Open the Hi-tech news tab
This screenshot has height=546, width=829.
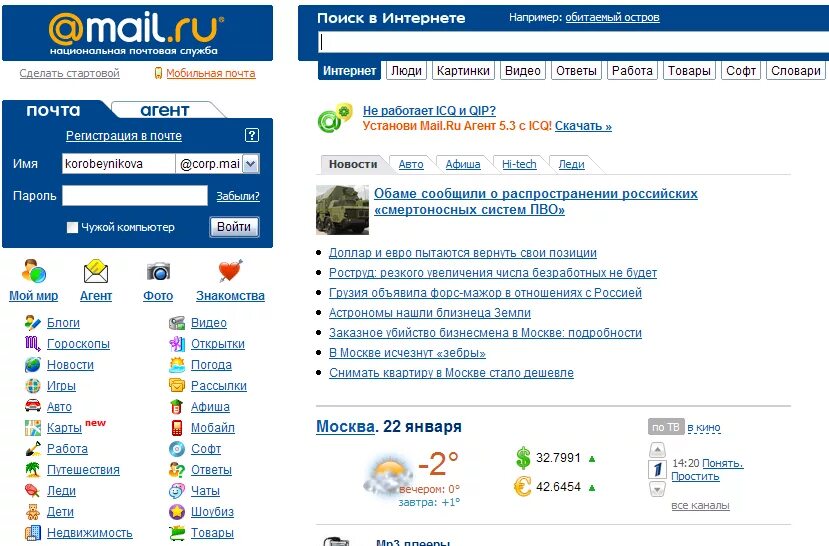[x=519, y=164]
